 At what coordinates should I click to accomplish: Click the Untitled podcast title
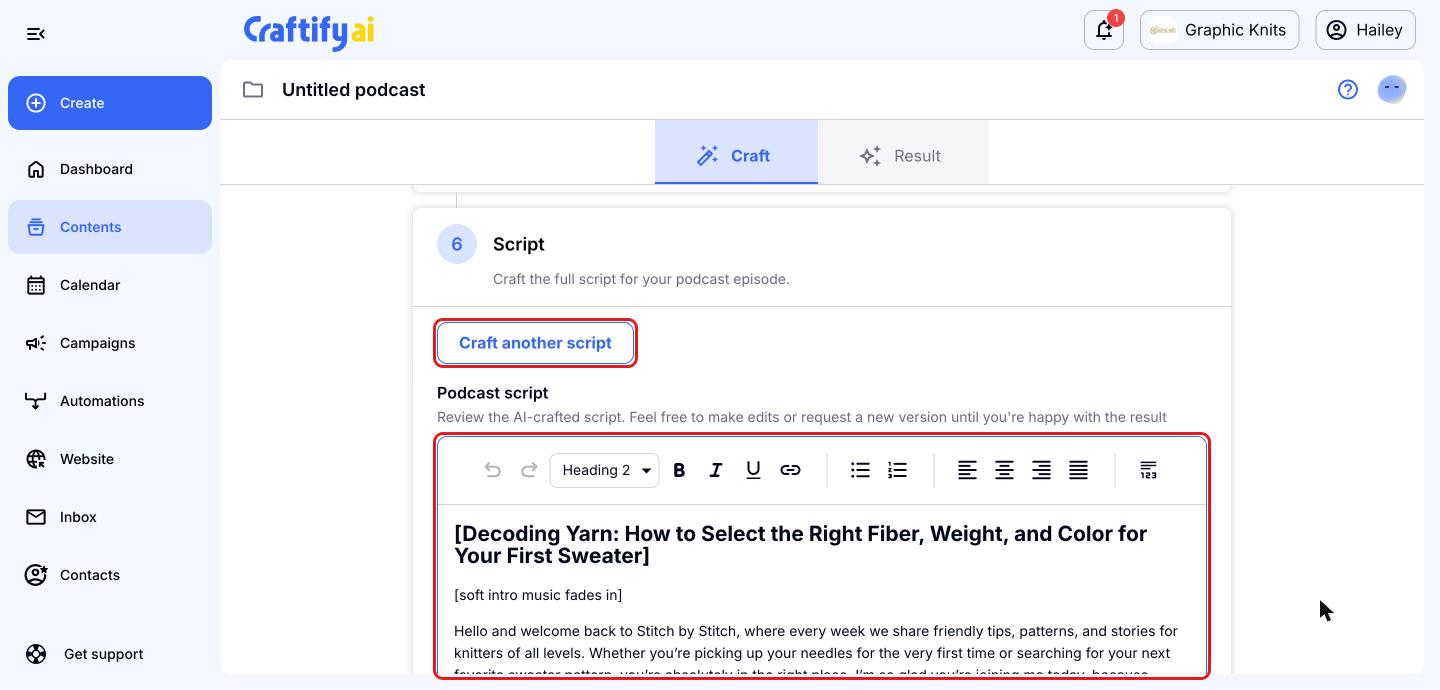(353, 90)
